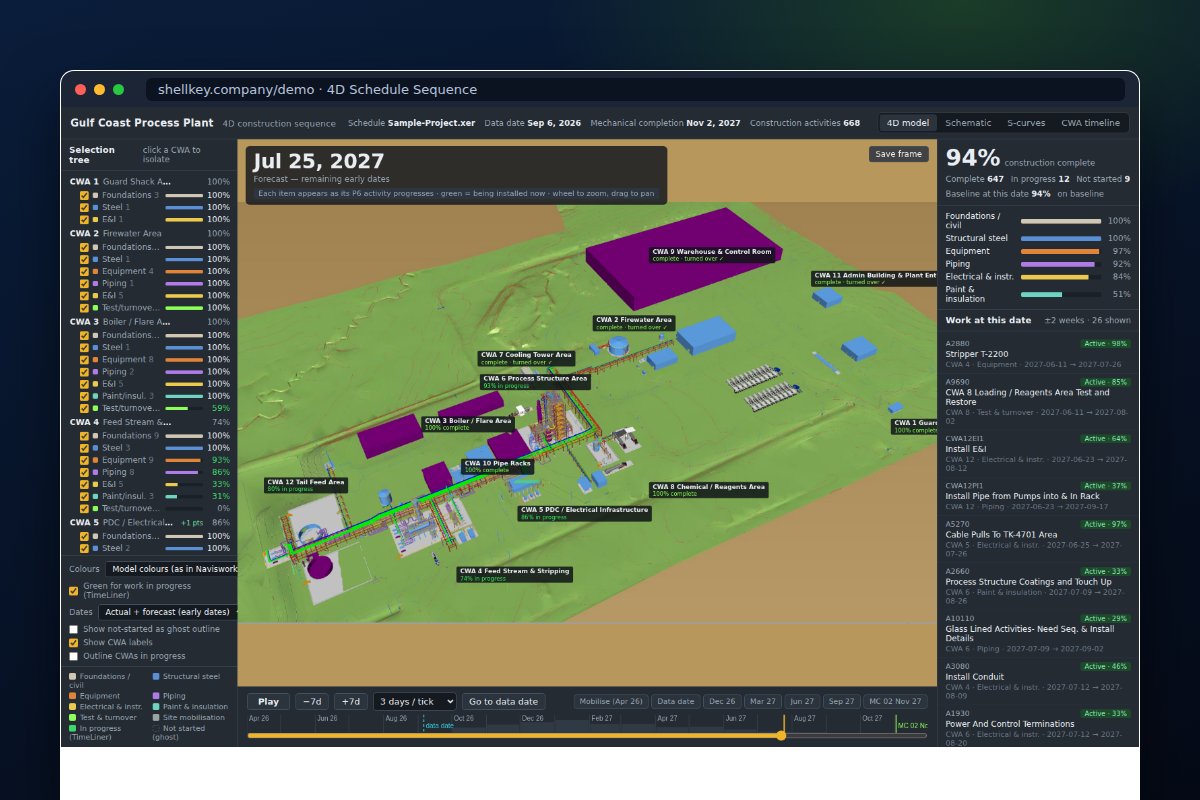Screen dimensions: 1200x800
Task: Jump to Dec 26 on the timeline
Action: 722,701
